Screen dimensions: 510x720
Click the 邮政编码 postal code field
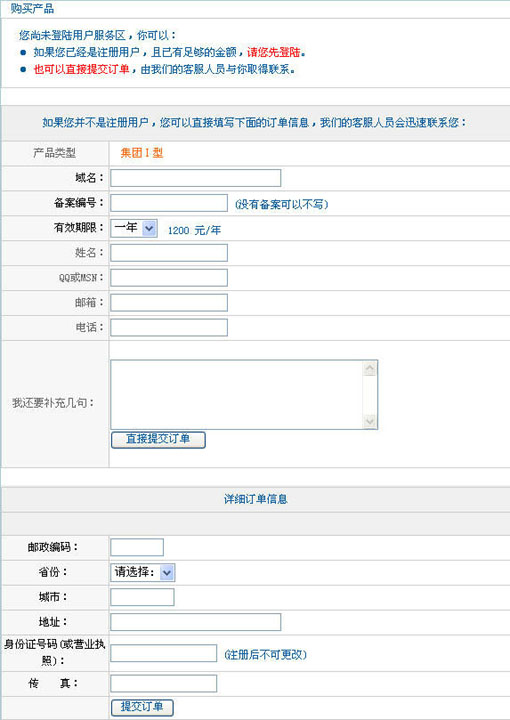pos(137,547)
